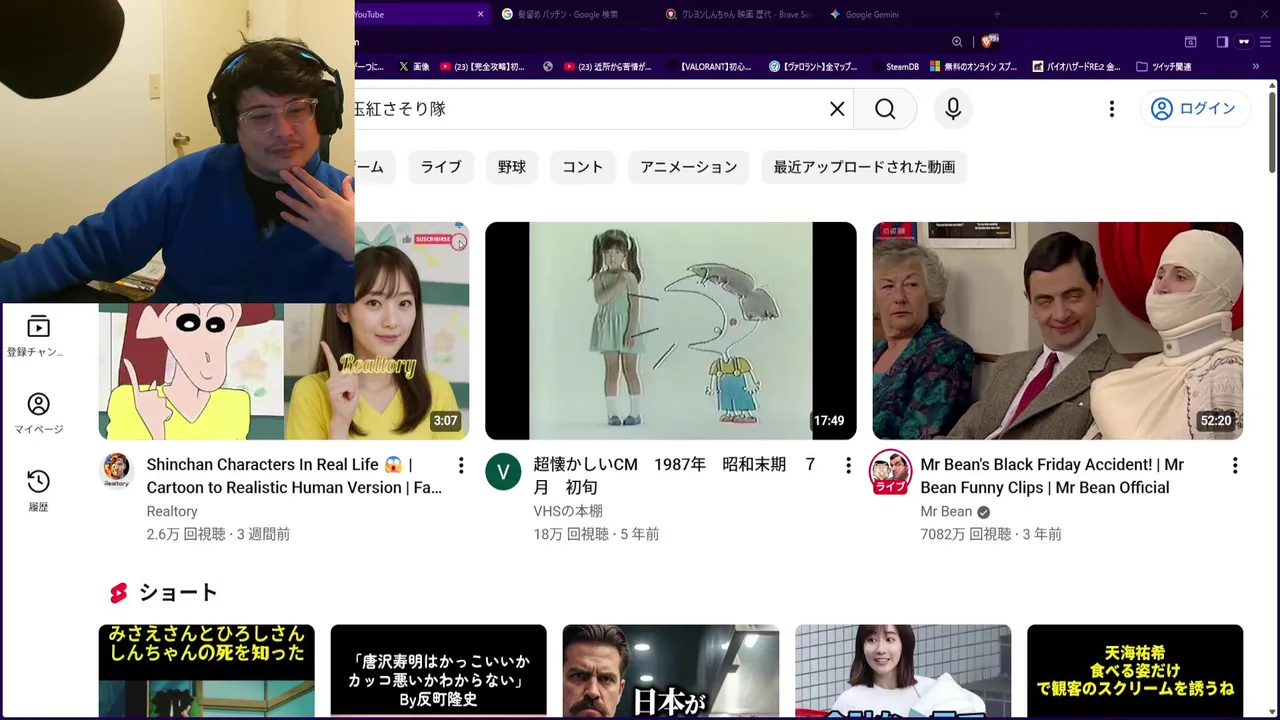Click the Shinchan Characters In Real Life title
The width and height of the screenshot is (1280, 720).
[x=294, y=476]
